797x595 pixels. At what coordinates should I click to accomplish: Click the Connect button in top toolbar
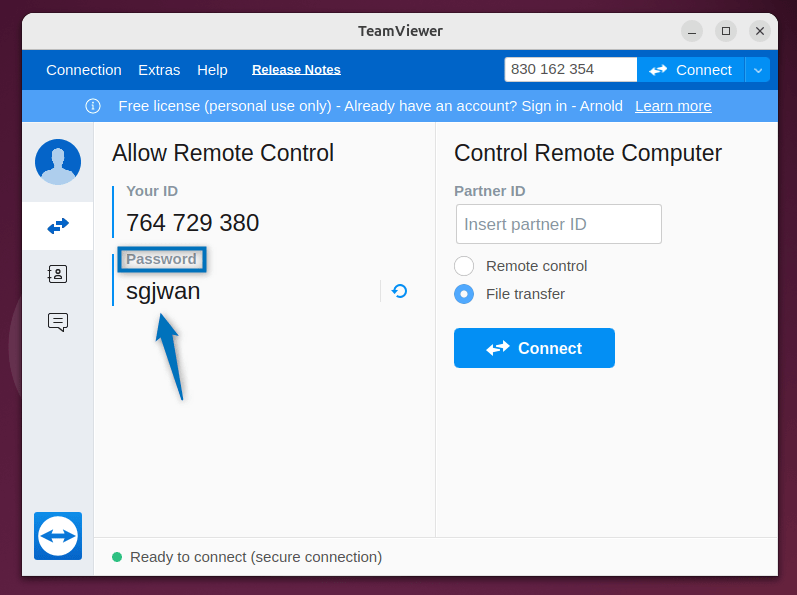point(691,70)
